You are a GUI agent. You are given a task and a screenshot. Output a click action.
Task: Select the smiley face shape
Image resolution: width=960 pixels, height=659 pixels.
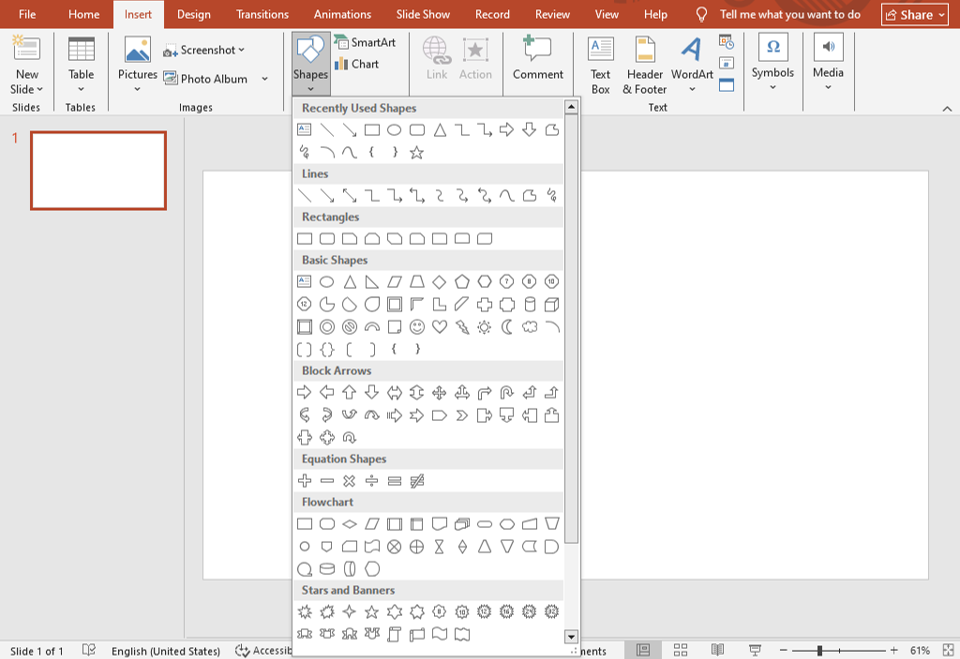pyautogui.click(x=417, y=327)
